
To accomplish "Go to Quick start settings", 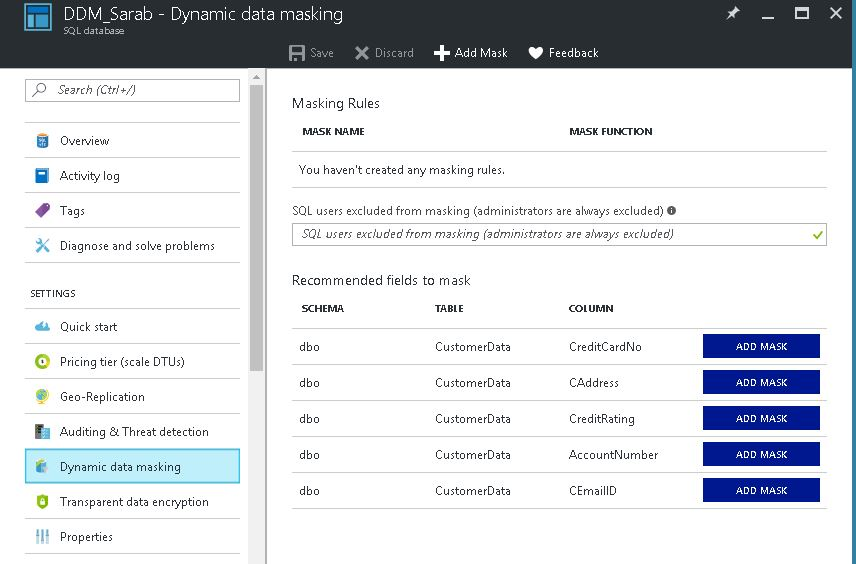I will (x=132, y=326).
